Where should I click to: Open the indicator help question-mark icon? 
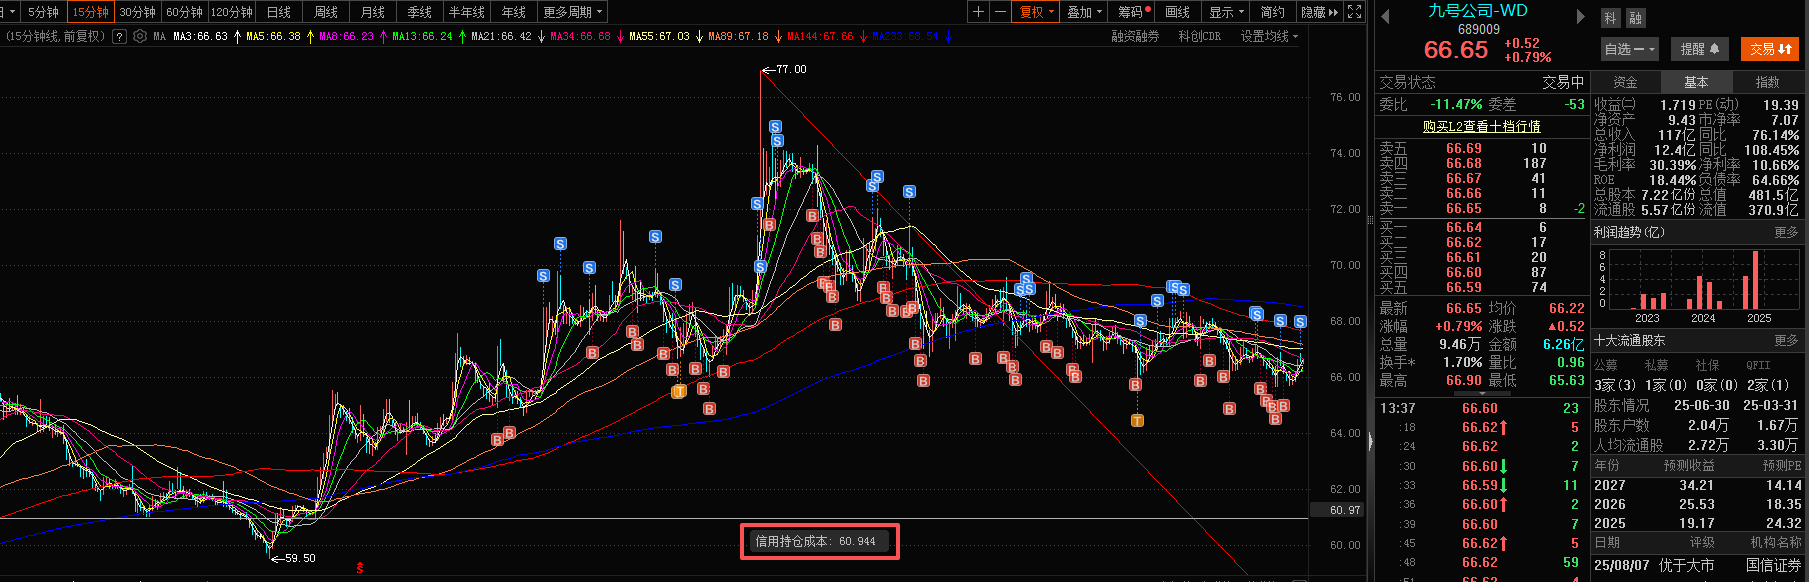click(120, 36)
